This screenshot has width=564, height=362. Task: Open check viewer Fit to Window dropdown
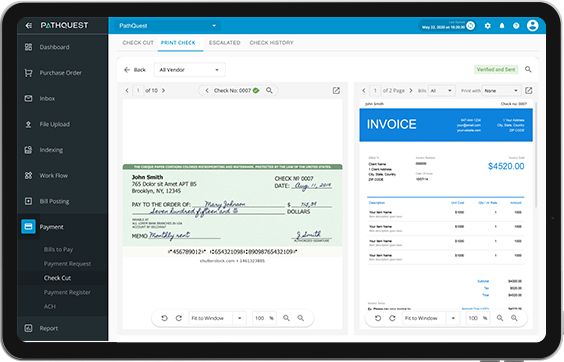[x=217, y=318]
